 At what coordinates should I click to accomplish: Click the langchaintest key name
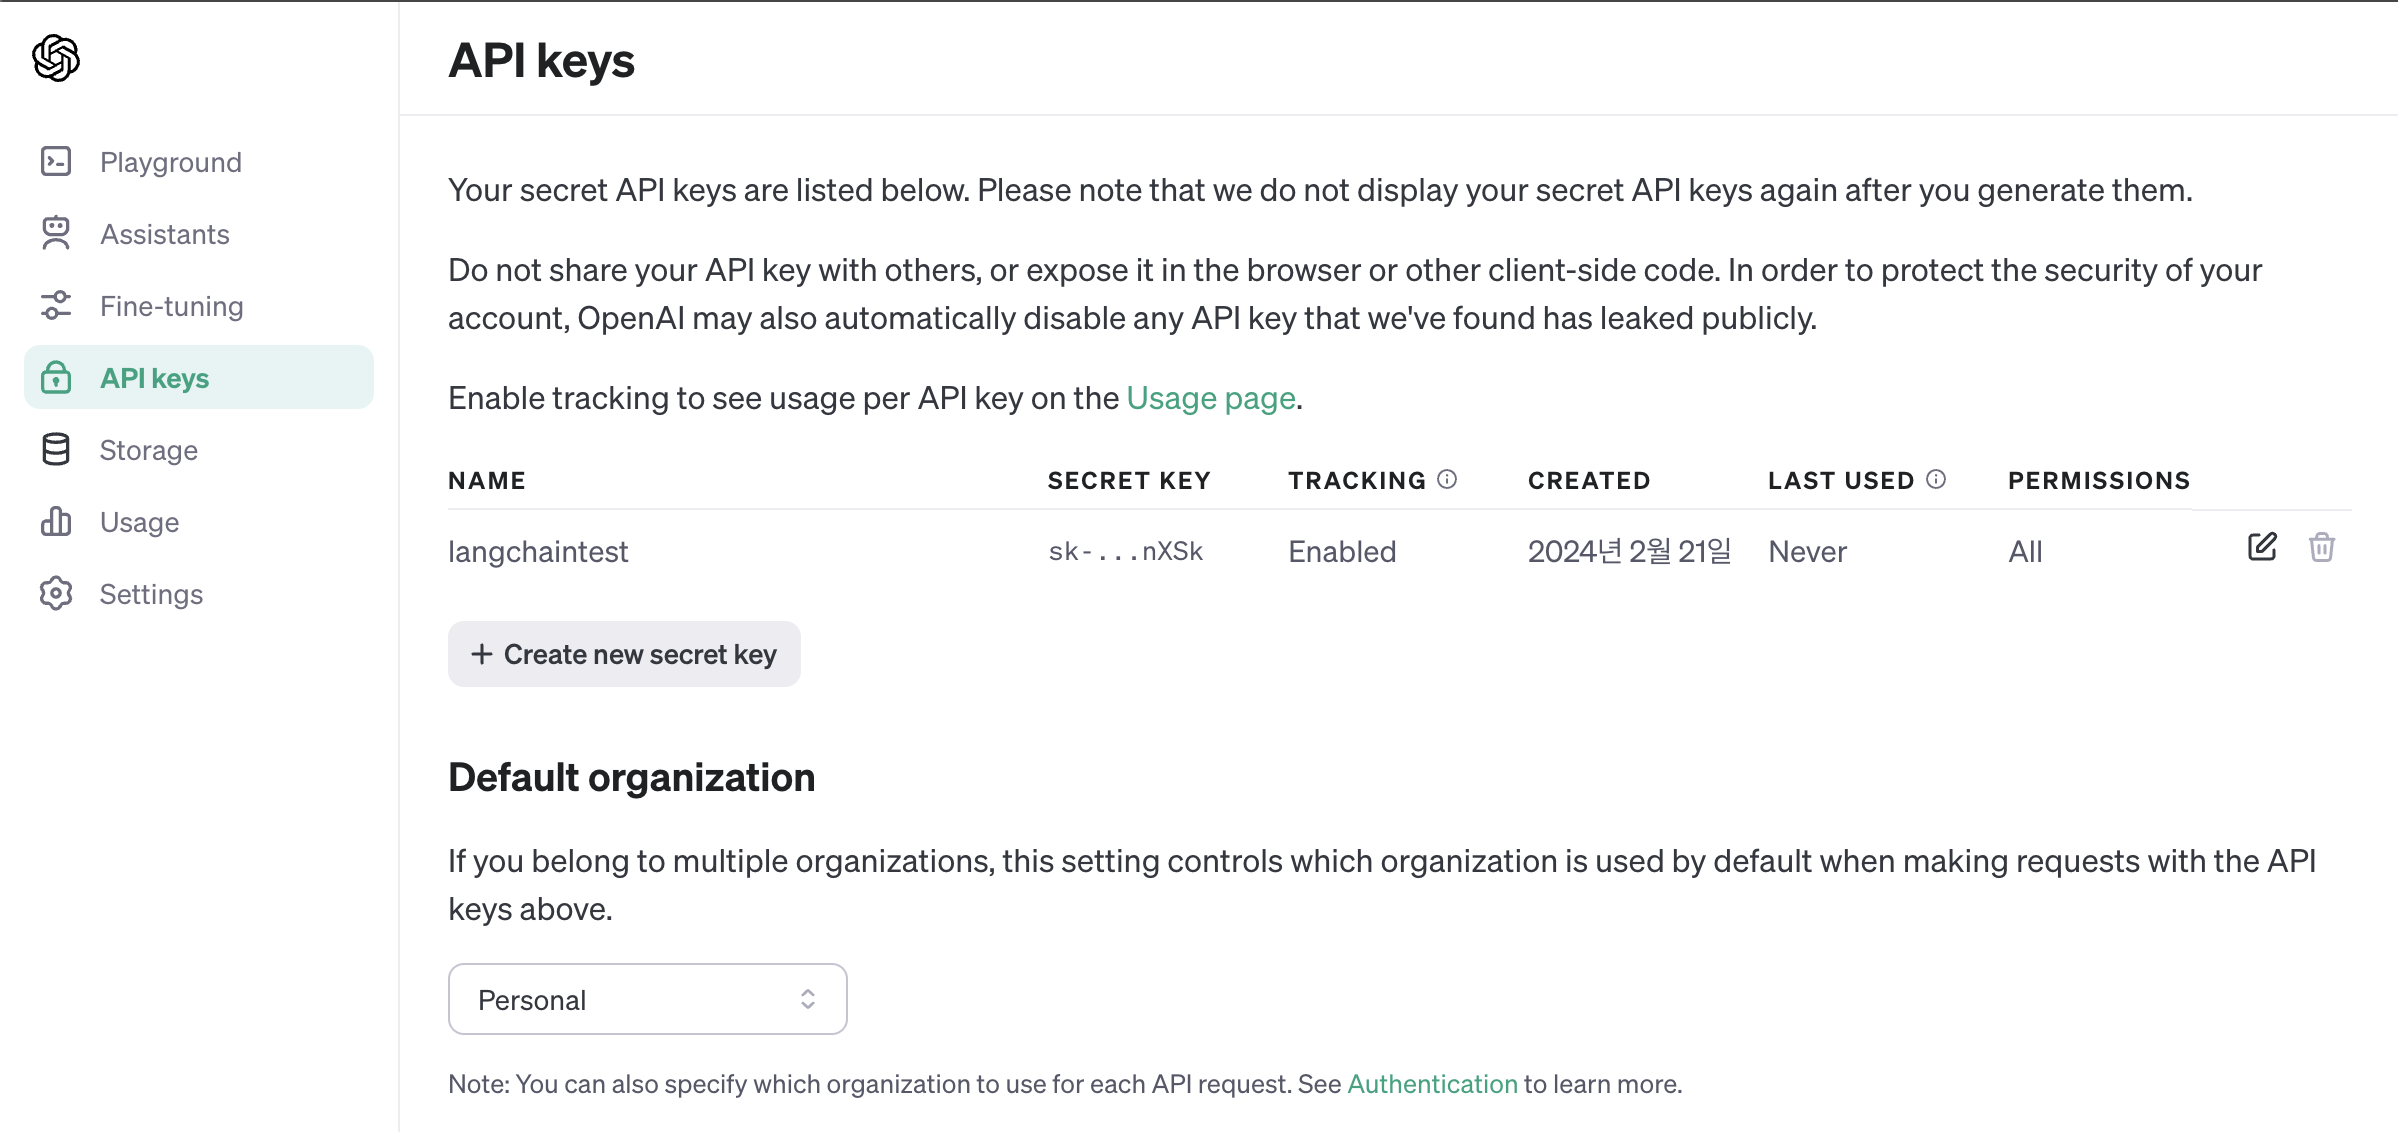(538, 551)
